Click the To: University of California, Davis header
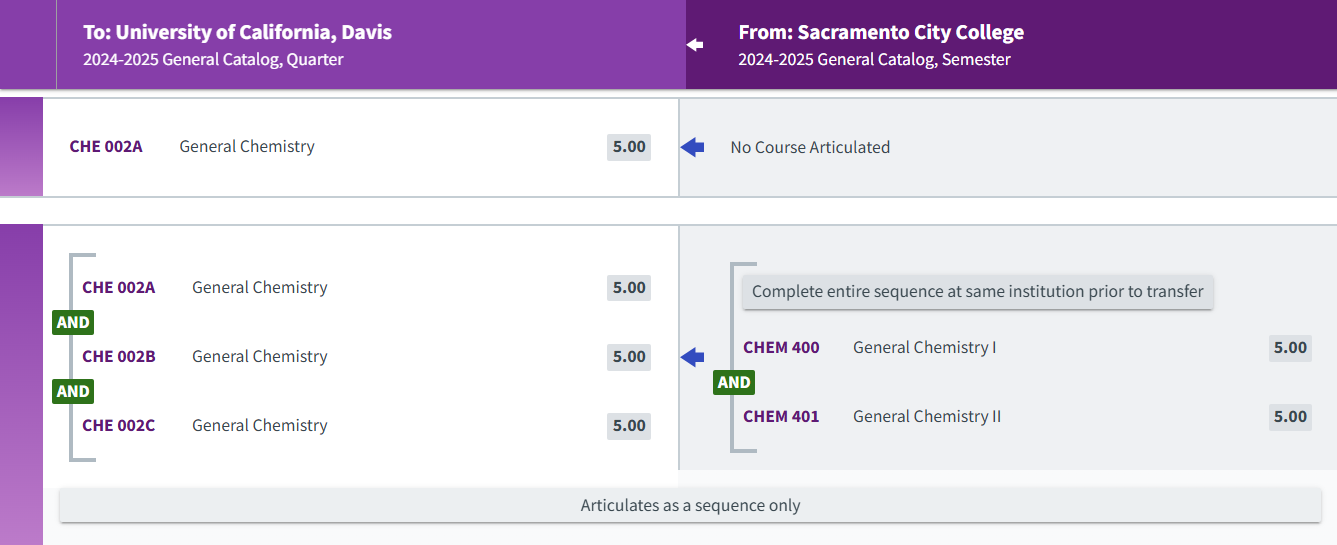This screenshot has width=1337, height=545. click(x=238, y=32)
